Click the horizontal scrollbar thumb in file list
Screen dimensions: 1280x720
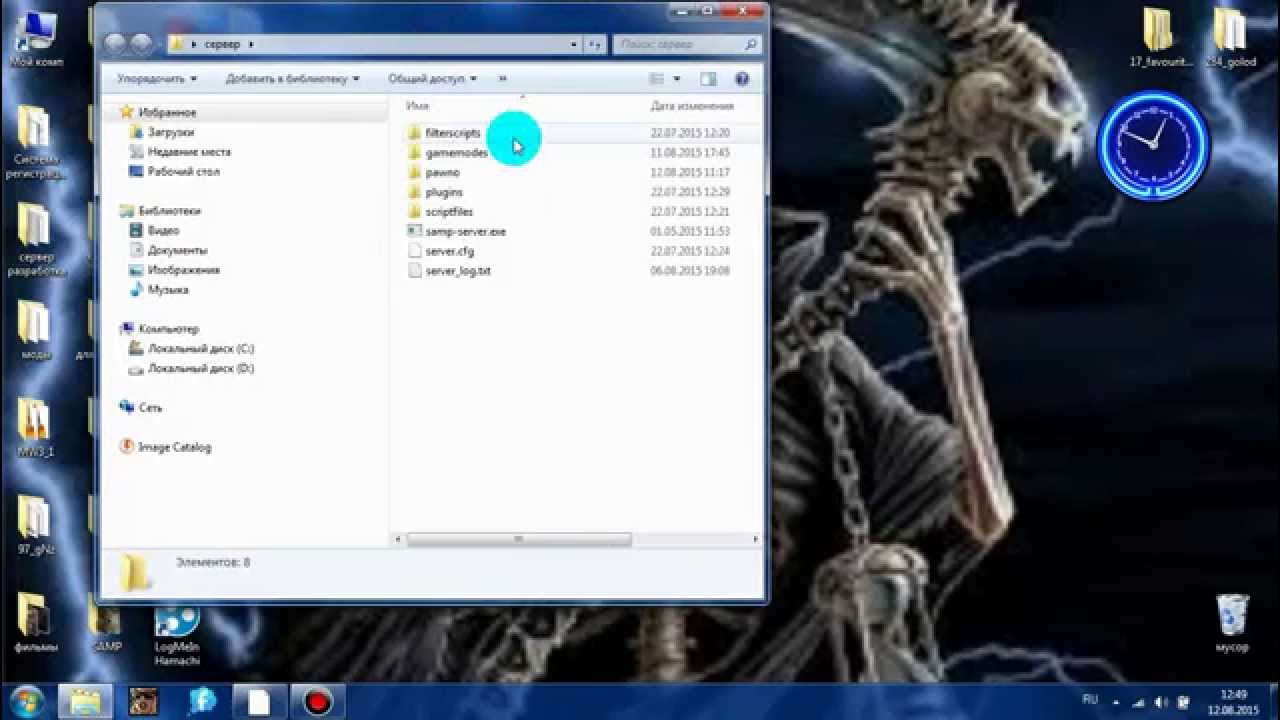tap(519, 539)
